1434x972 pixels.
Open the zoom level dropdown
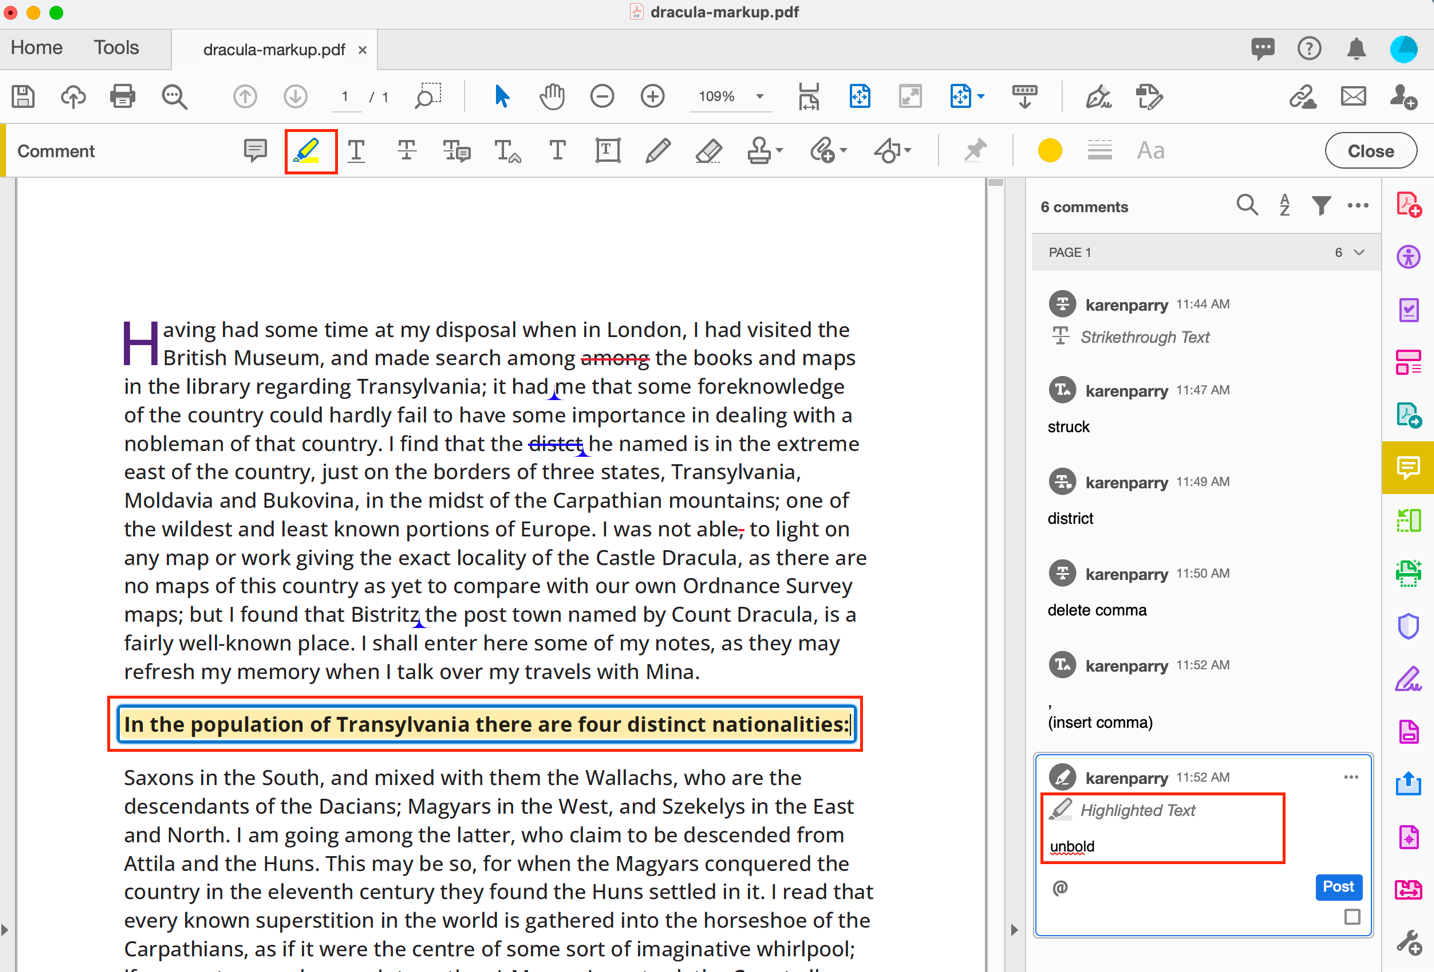[x=760, y=97]
